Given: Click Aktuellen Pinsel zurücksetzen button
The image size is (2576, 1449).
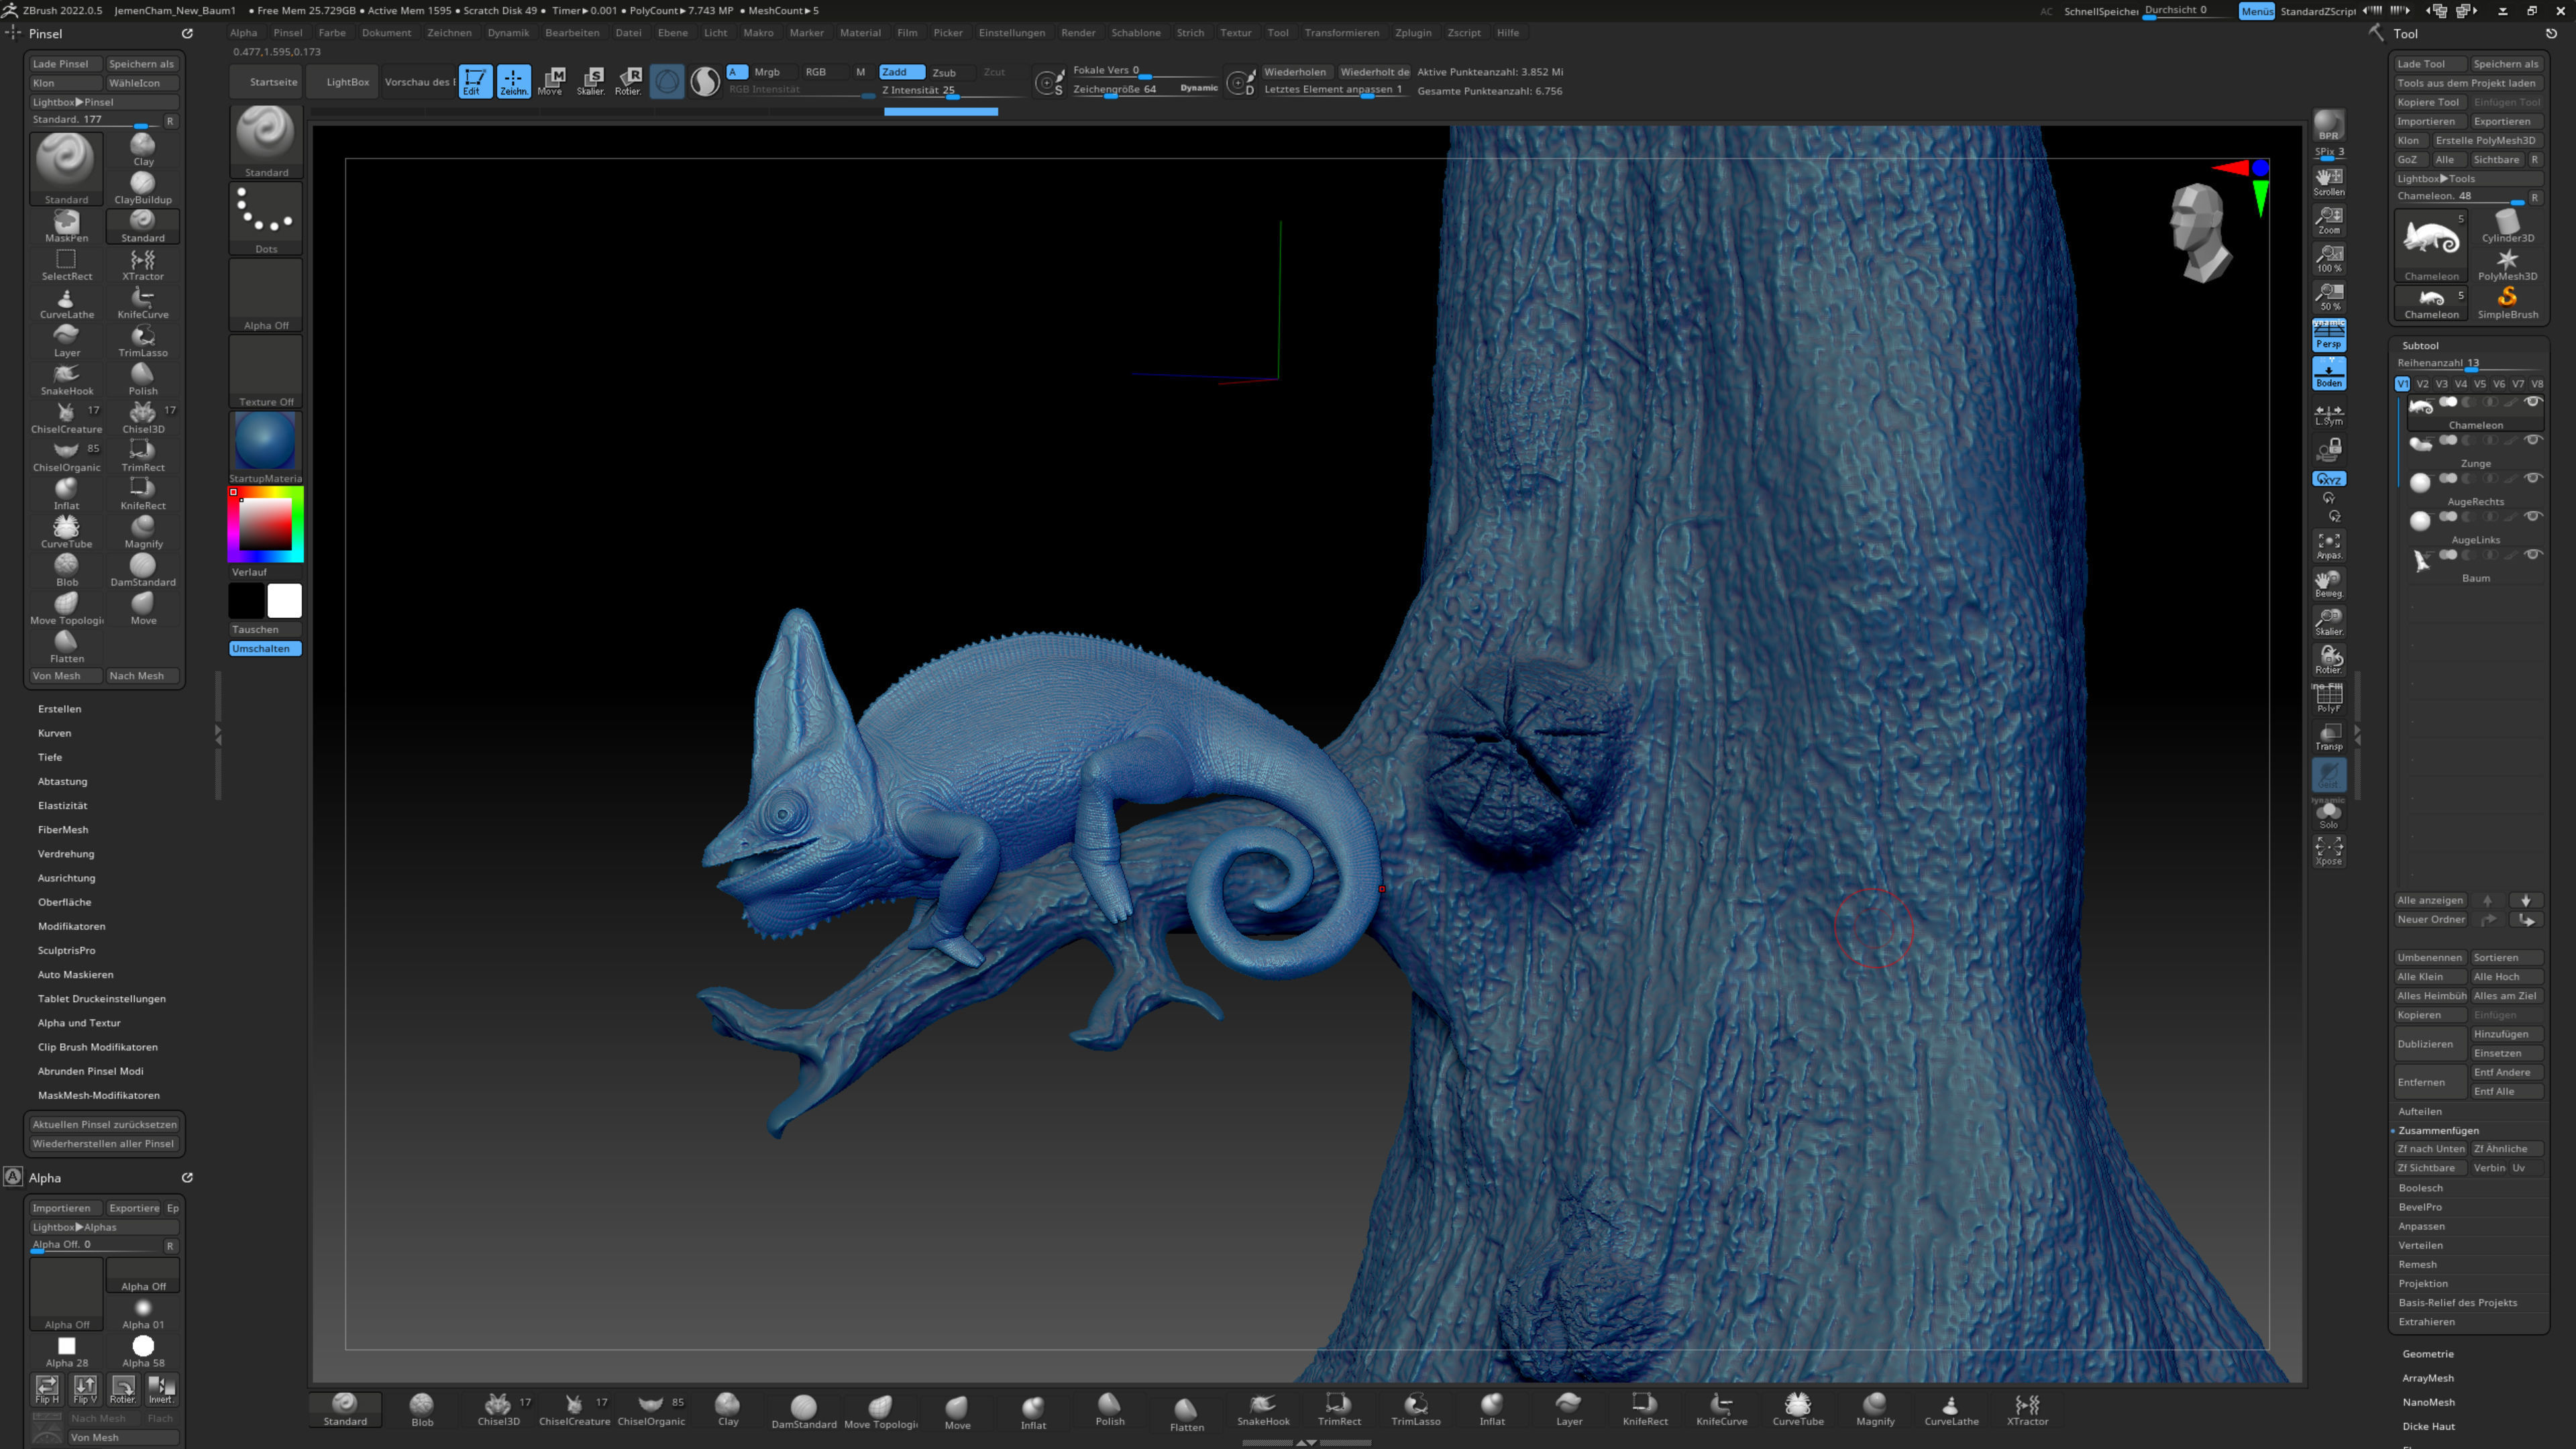Looking at the screenshot, I should click(104, 1125).
